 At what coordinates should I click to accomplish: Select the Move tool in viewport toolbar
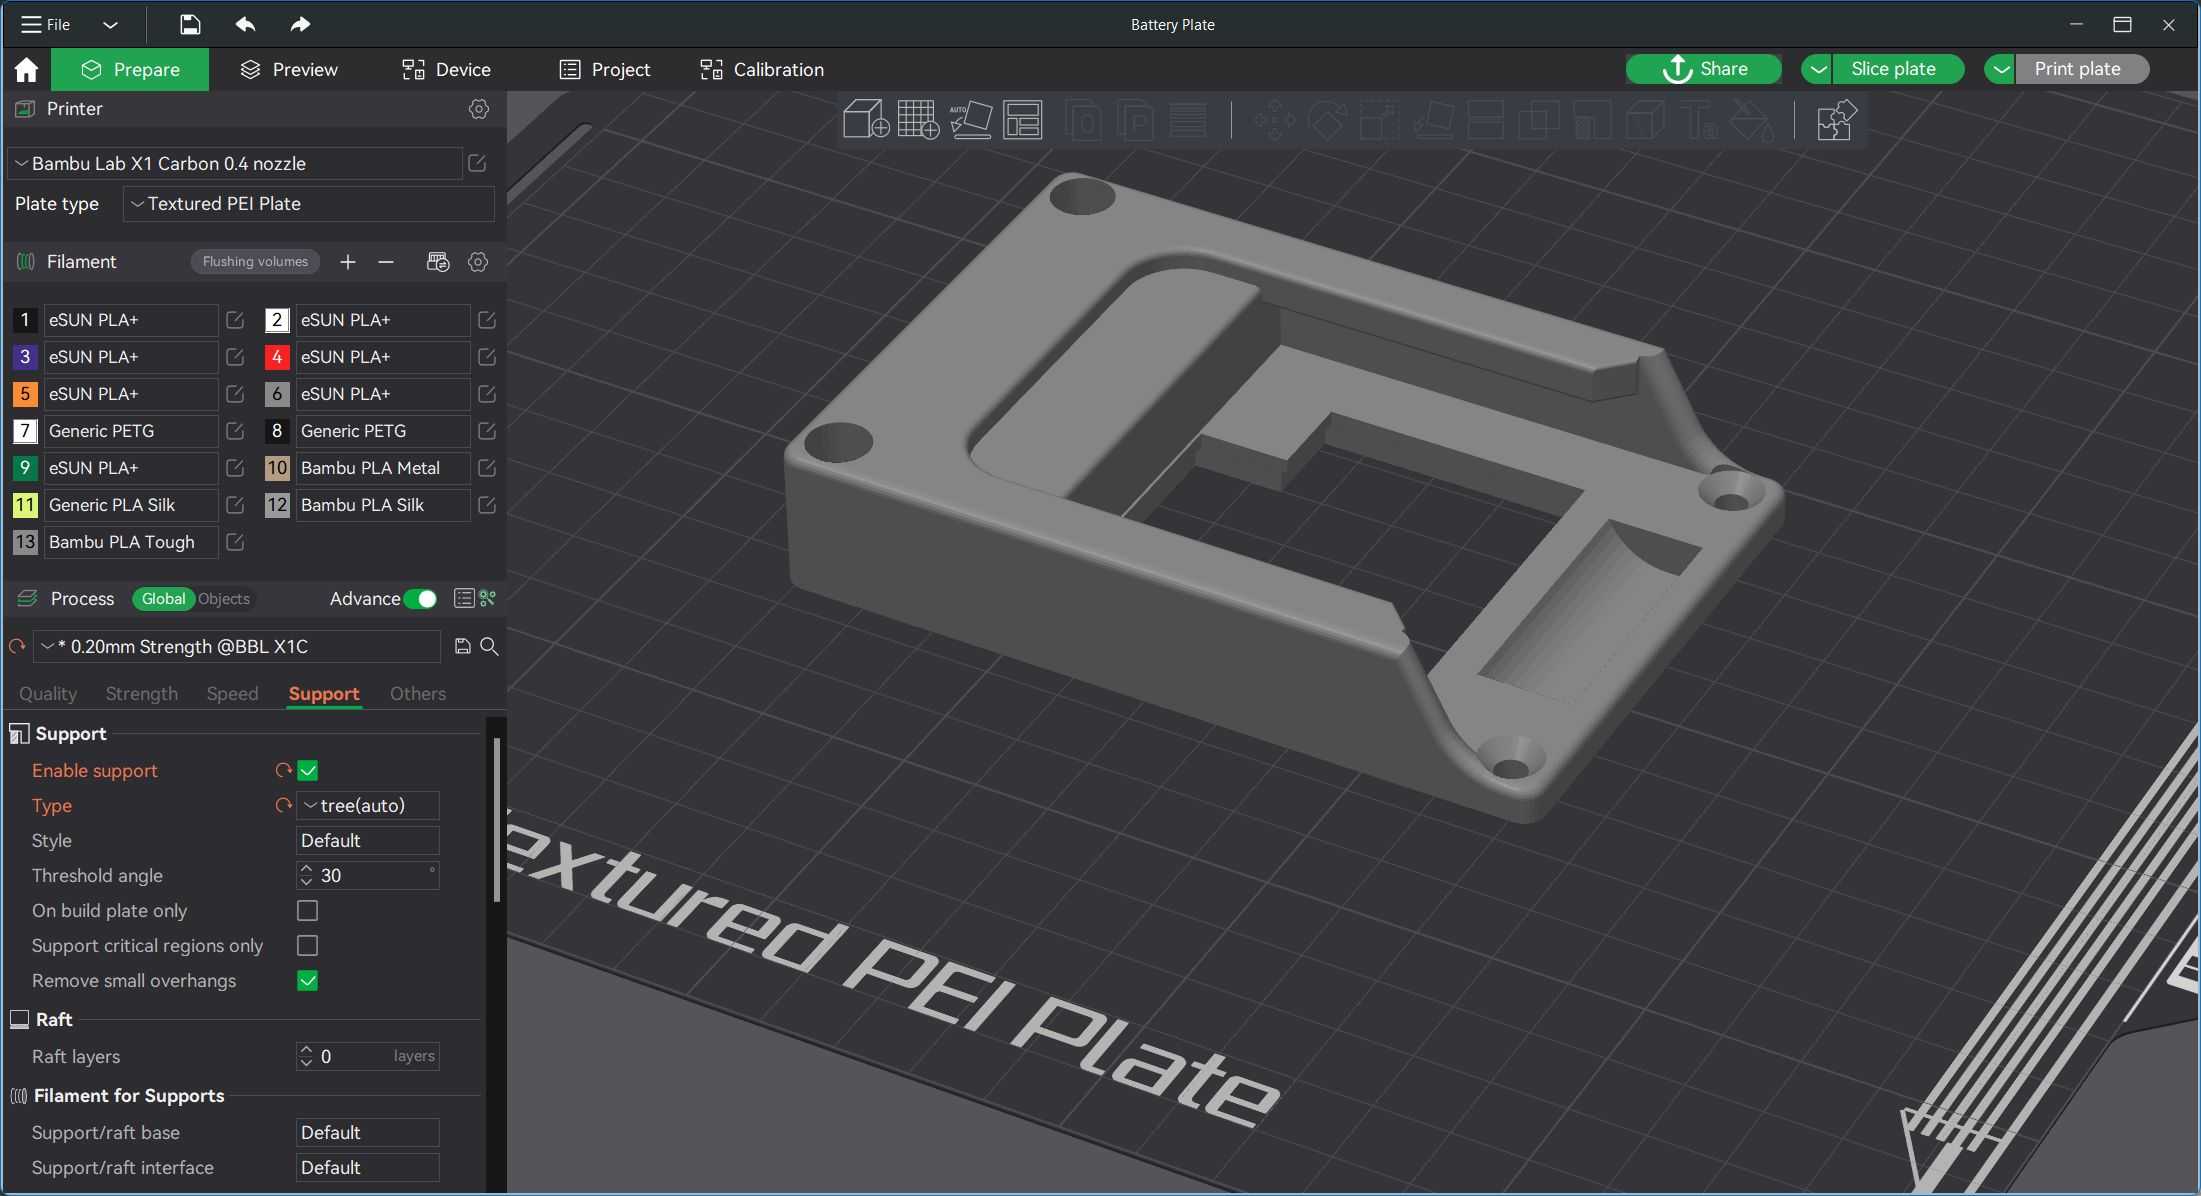[1274, 121]
